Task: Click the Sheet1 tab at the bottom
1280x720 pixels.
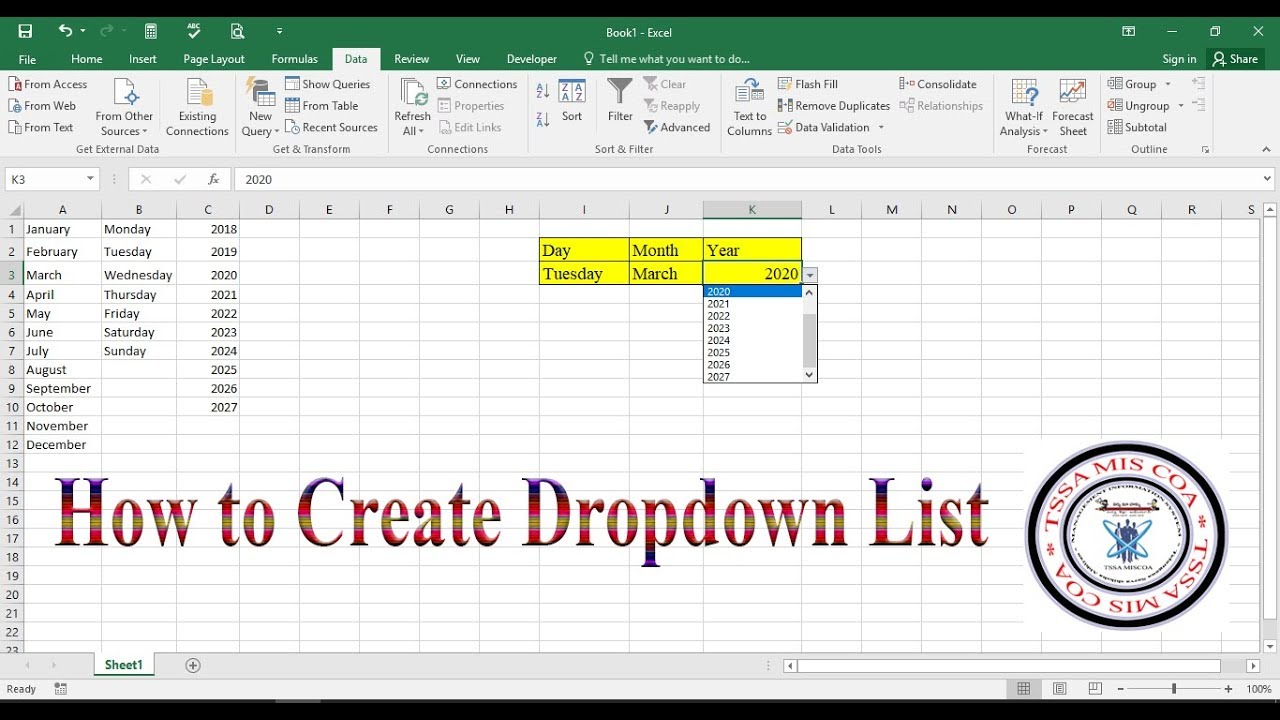Action: (123, 663)
